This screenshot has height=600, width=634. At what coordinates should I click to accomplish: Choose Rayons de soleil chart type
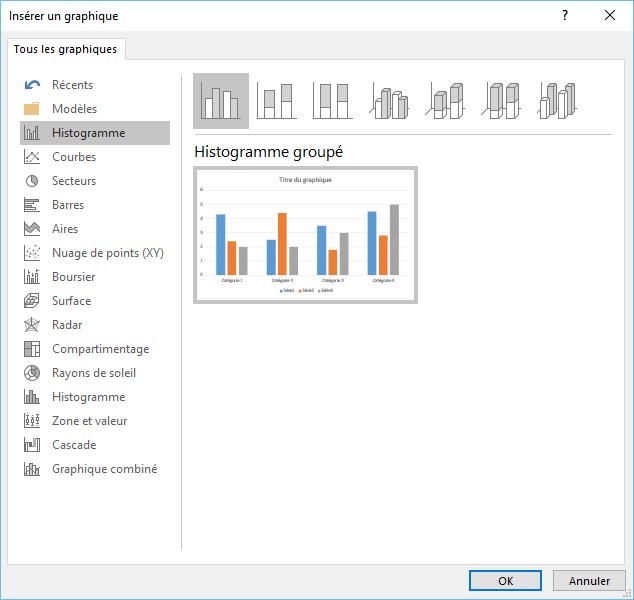[x=94, y=373]
